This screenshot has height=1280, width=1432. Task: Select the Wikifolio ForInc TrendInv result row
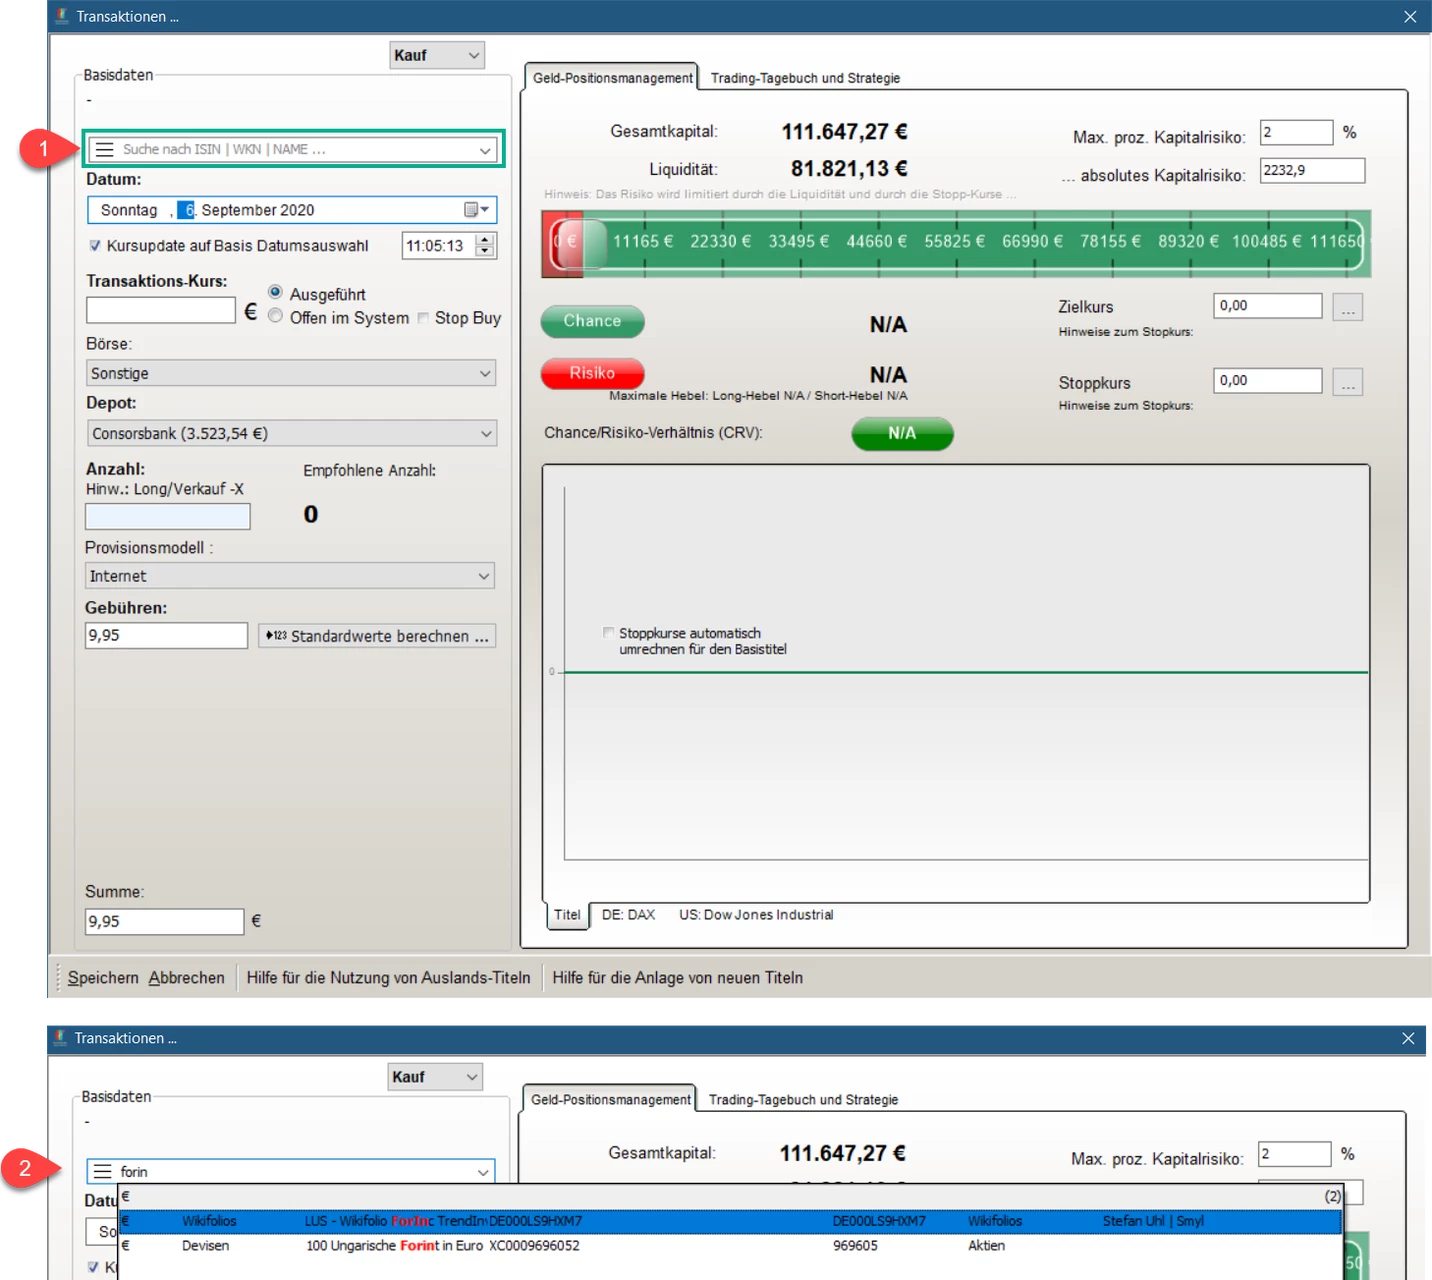coord(730,1221)
